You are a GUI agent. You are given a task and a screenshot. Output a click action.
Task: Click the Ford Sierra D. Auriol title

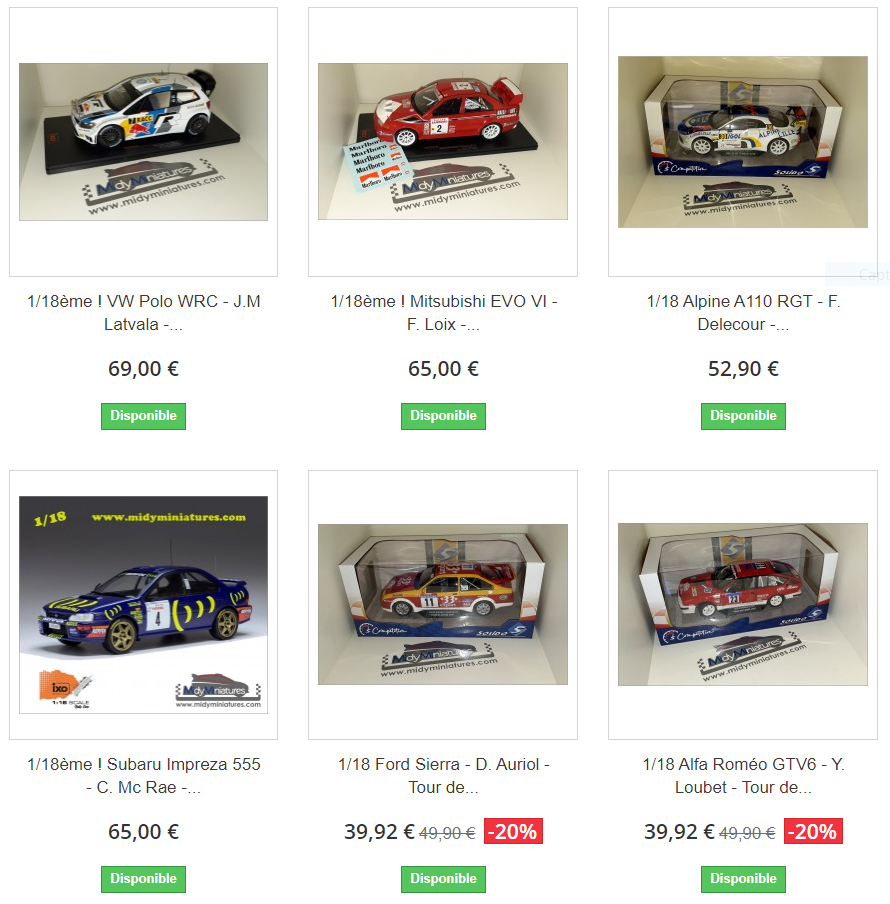point(443,775)
